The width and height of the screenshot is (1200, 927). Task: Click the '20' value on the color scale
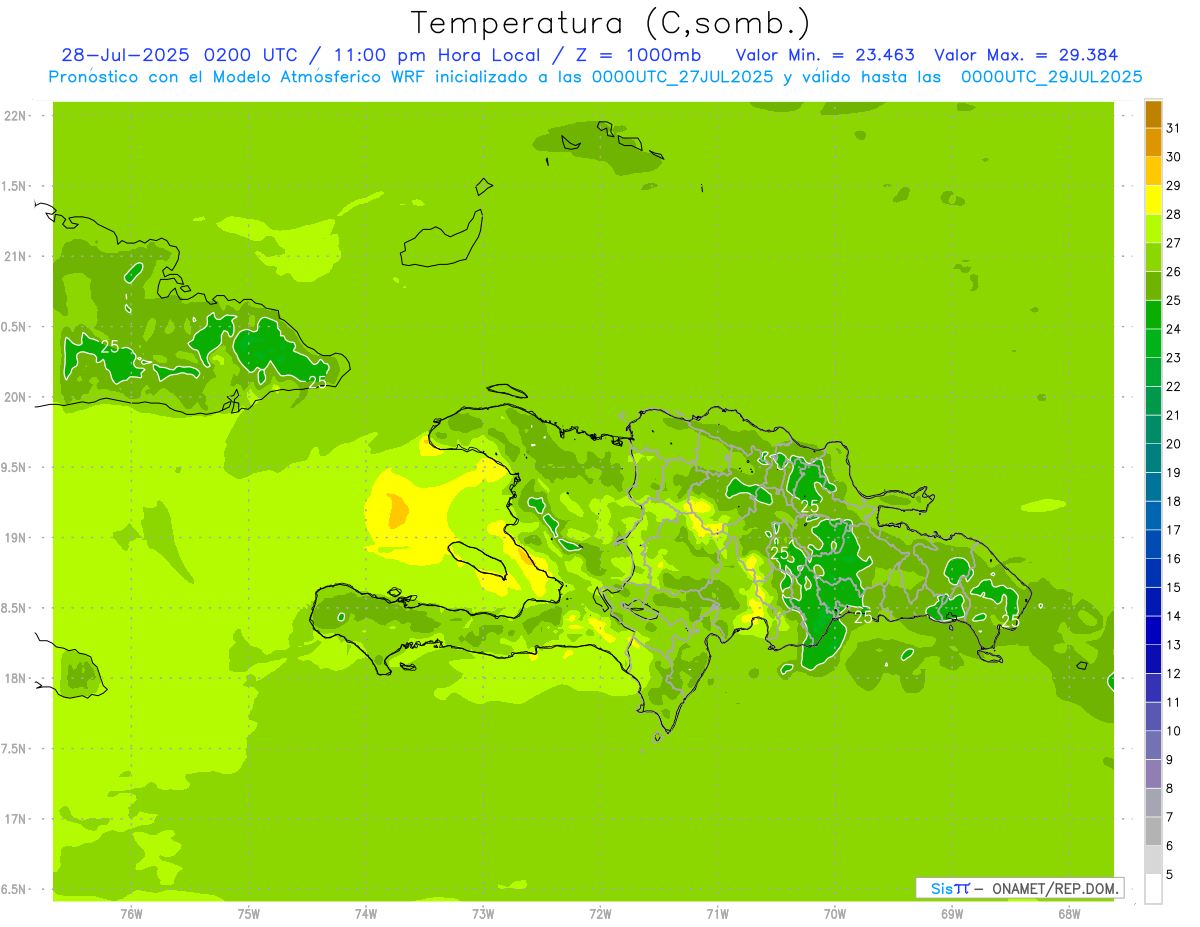(x=1173, y=444)
